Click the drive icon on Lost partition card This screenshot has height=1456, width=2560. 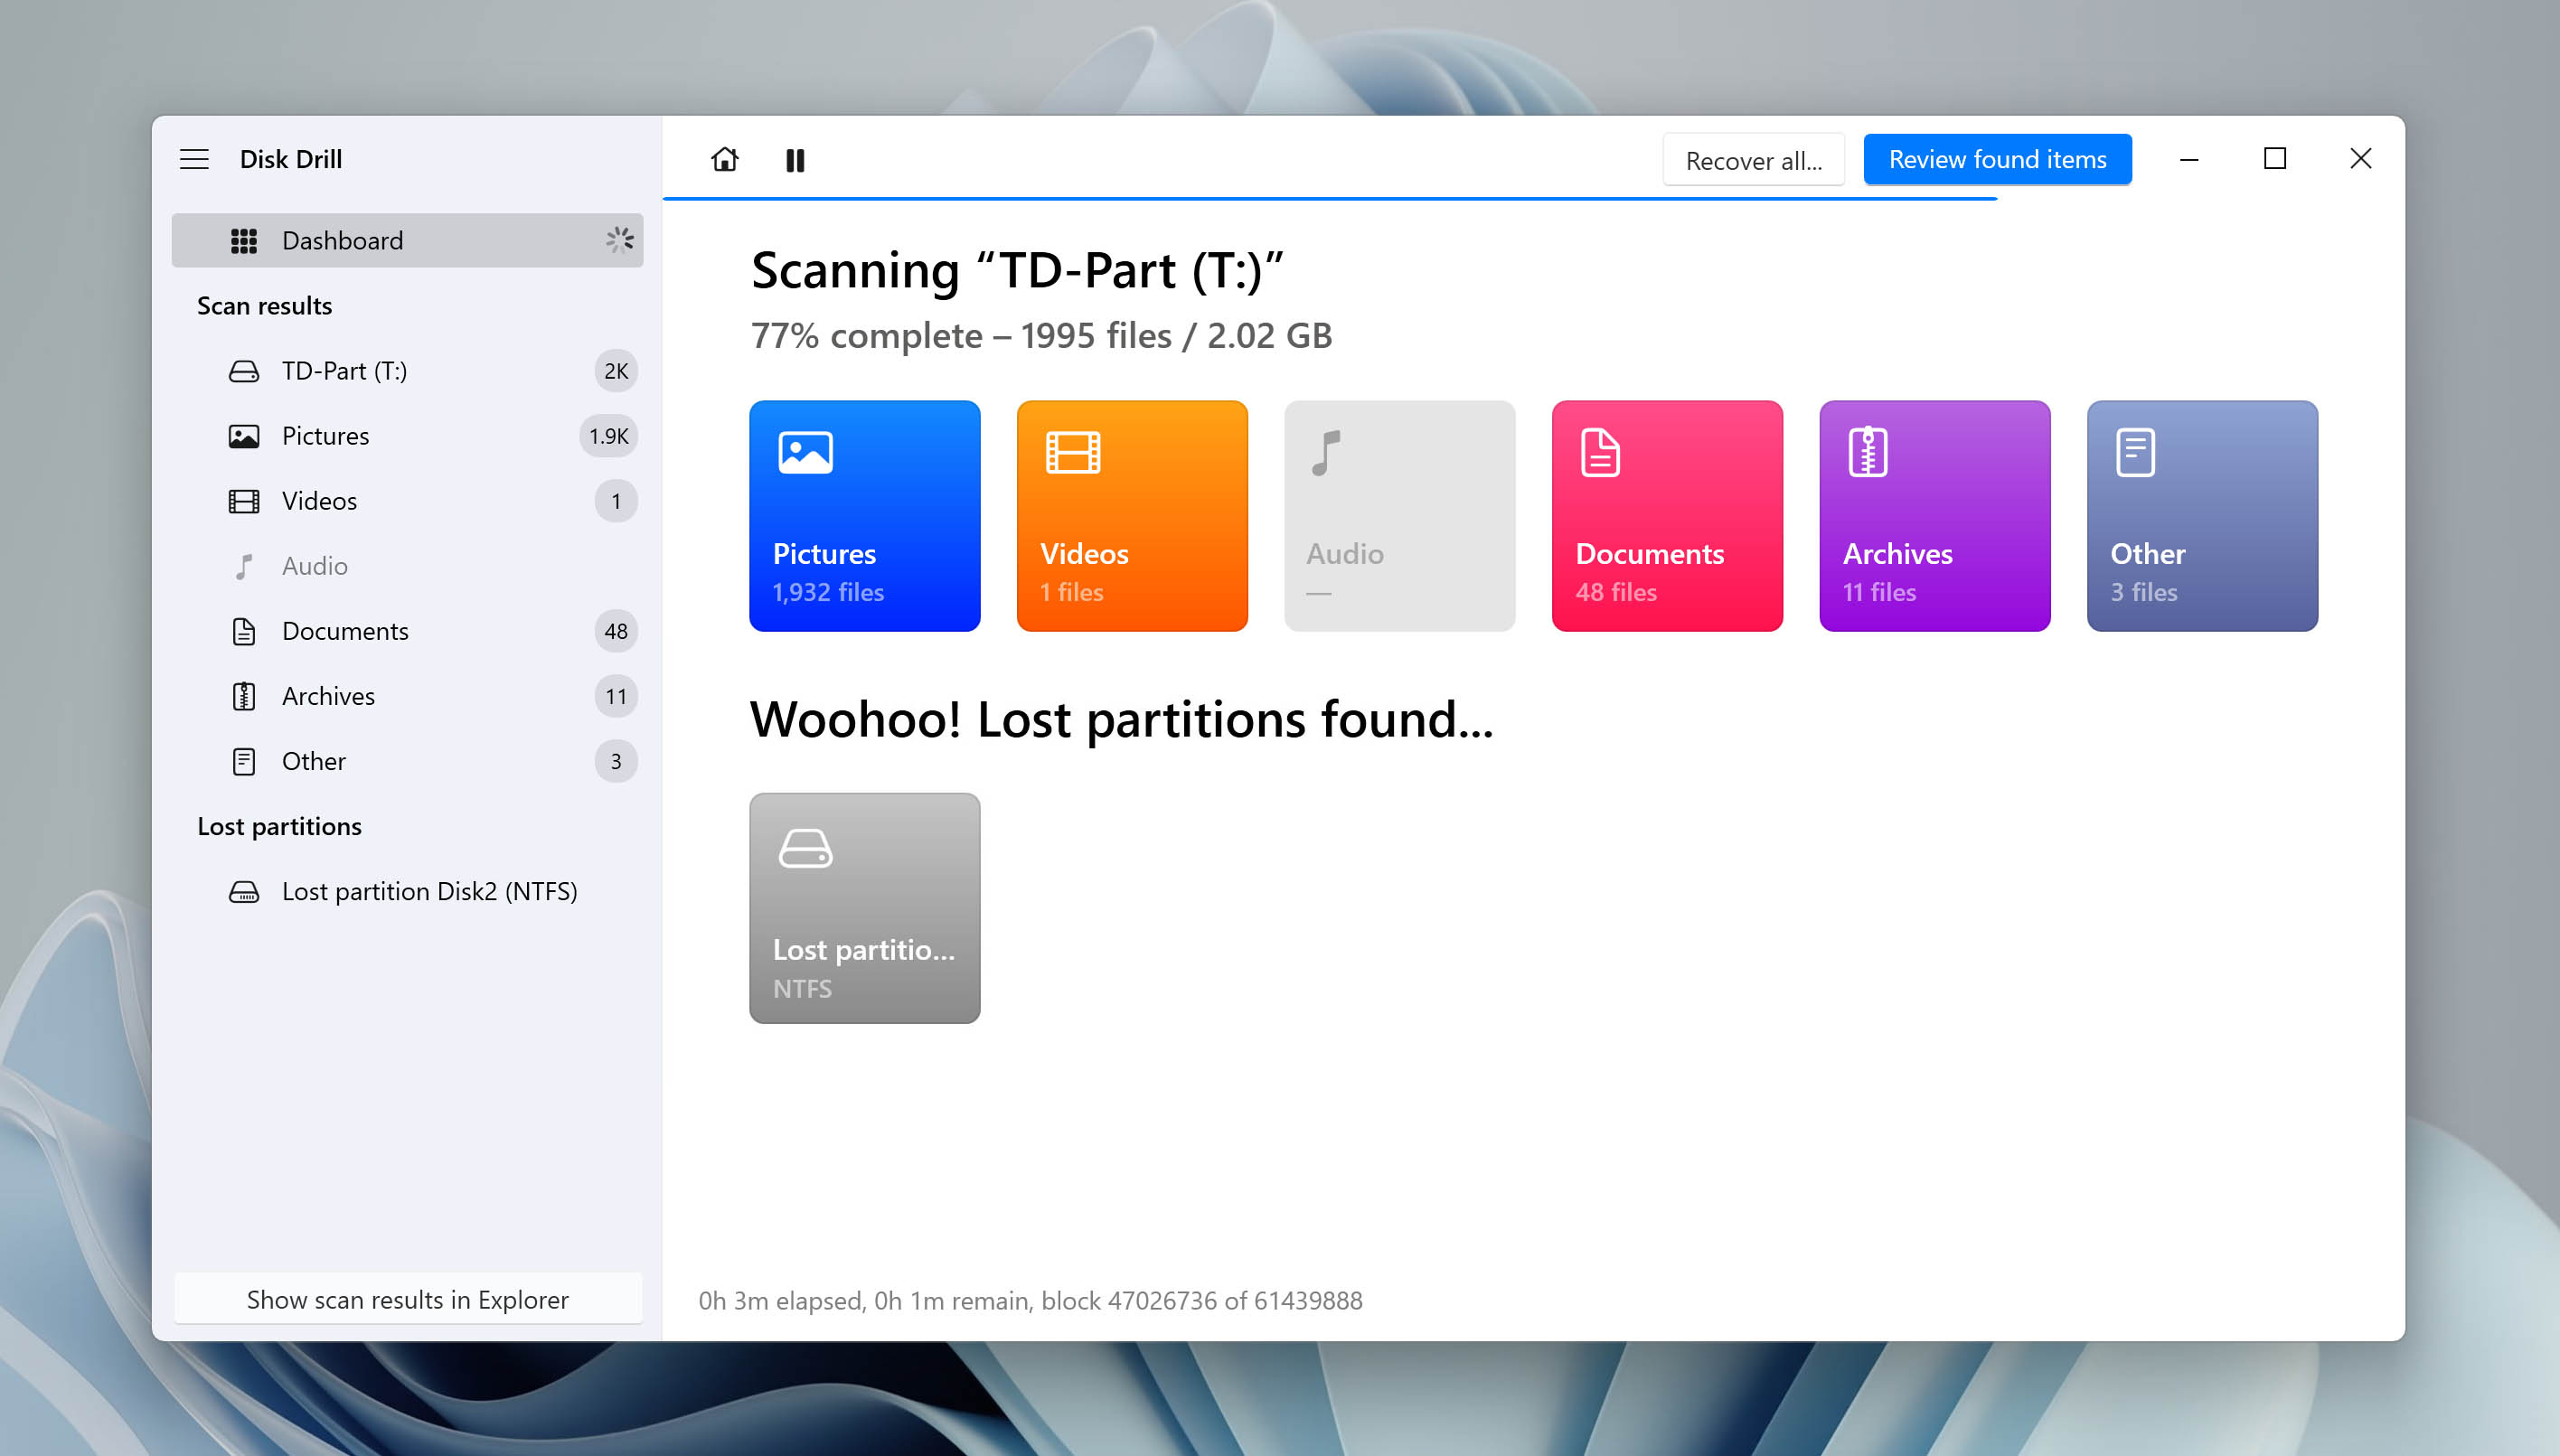click(805, 848)
